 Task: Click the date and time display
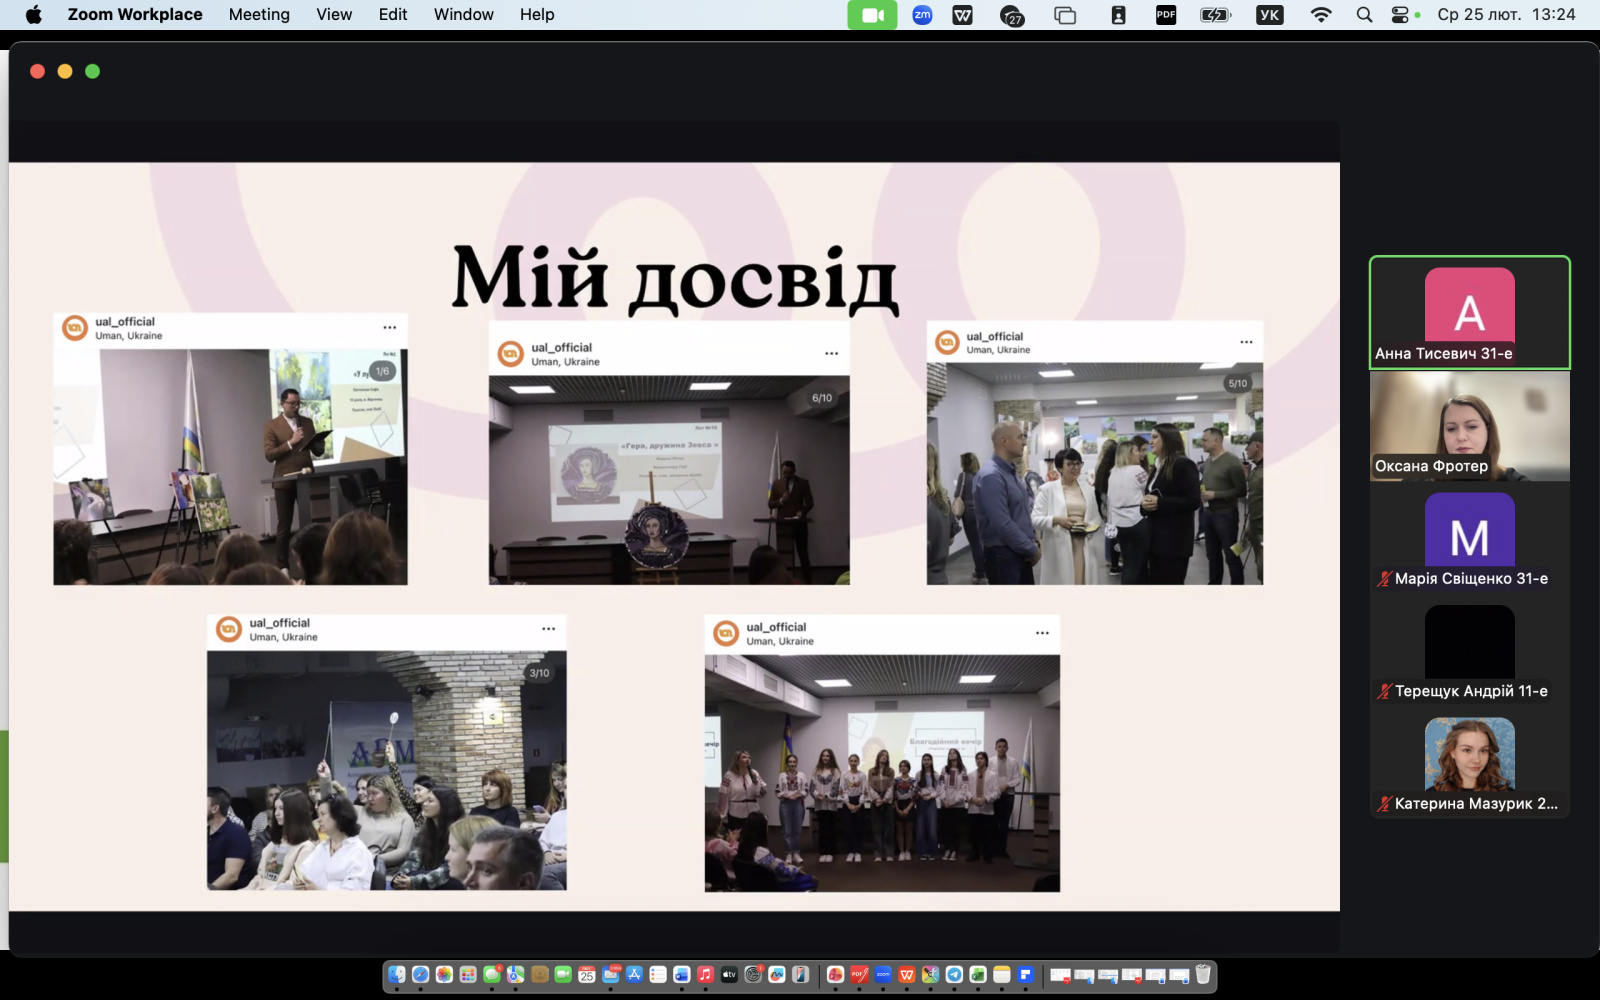pyautogui.click(x=1506, y=15)
